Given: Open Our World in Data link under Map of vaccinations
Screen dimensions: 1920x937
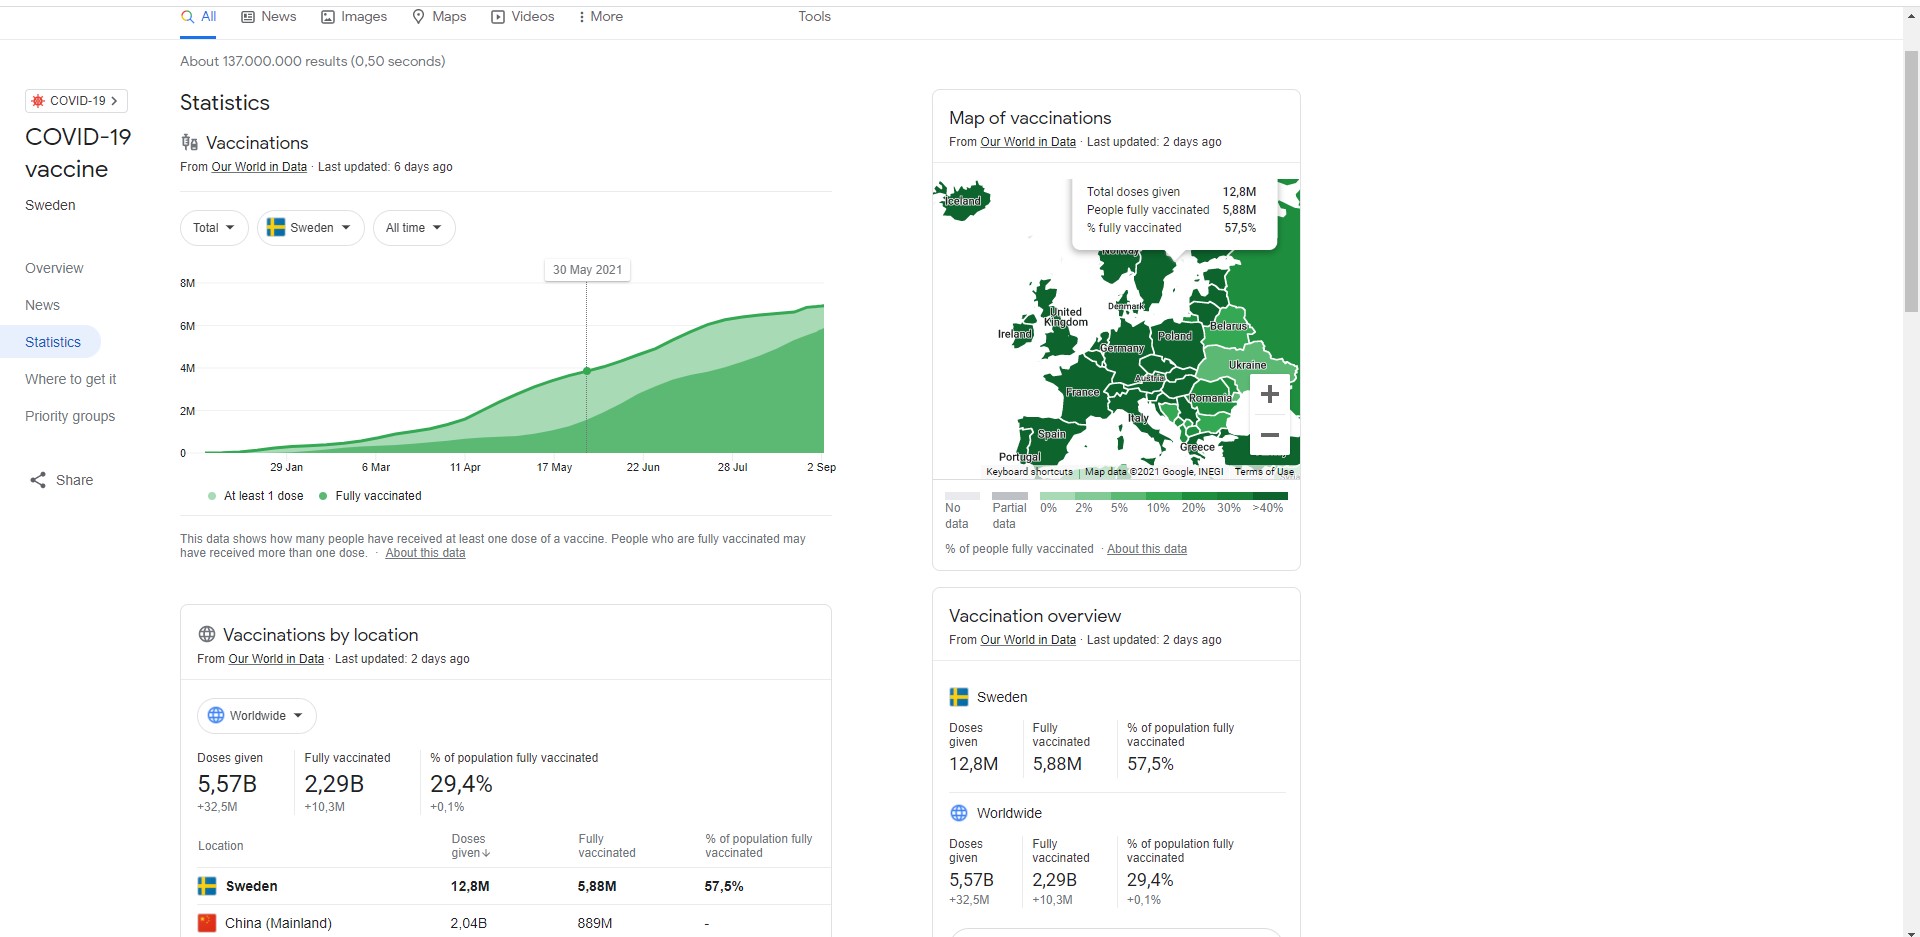Looking at the screenshot, I should (1028, 142).
